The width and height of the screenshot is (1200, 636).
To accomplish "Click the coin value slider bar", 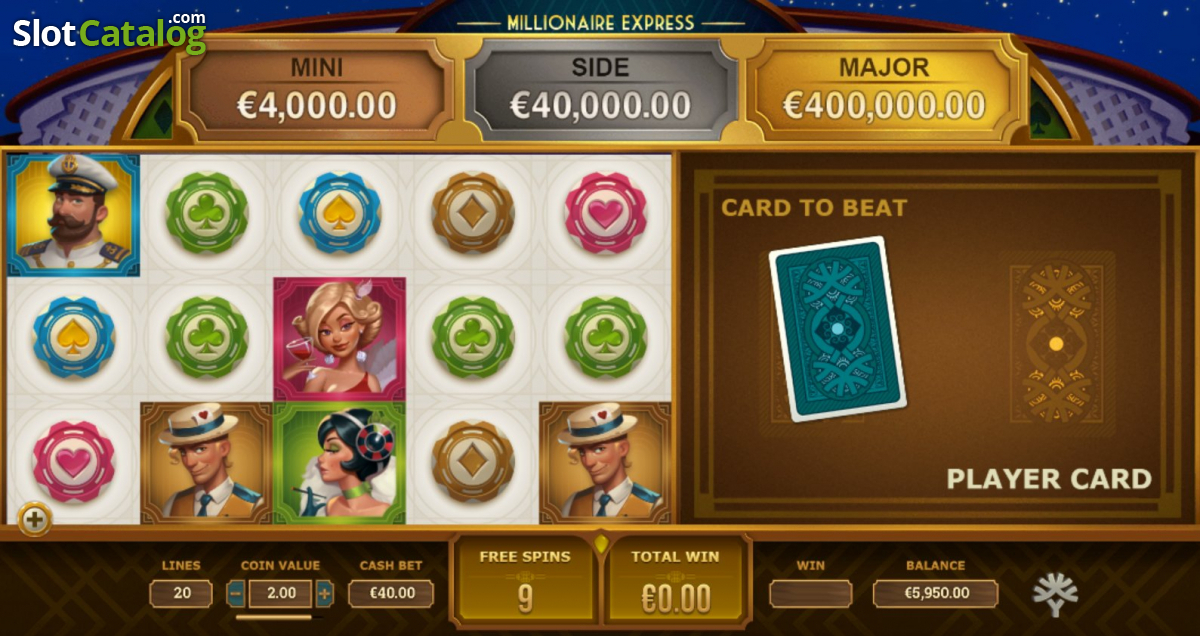I will coord(273,617).
